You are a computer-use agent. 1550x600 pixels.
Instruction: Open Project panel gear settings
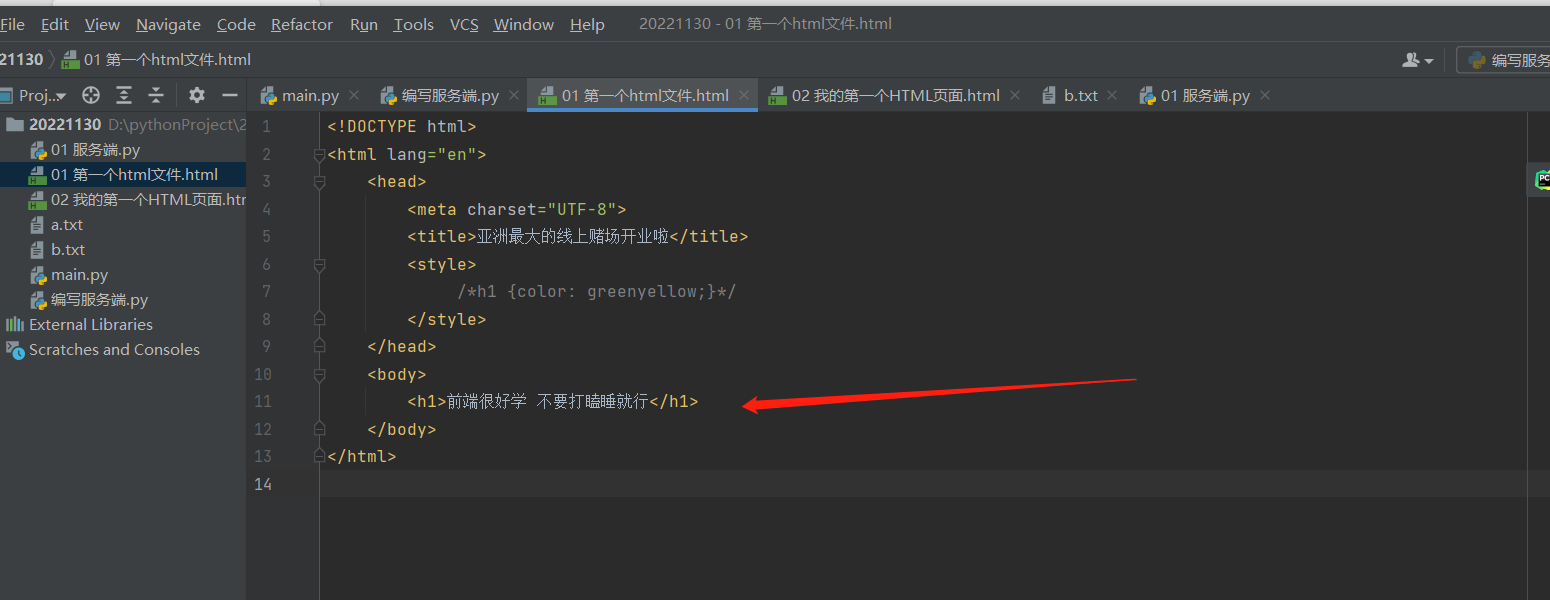pos(197,95)
